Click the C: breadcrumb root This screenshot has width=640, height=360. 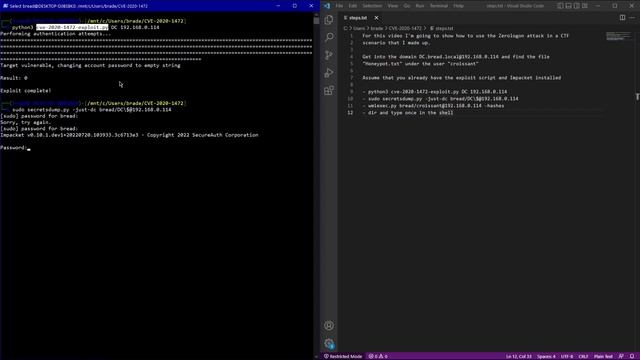(346, 28)
